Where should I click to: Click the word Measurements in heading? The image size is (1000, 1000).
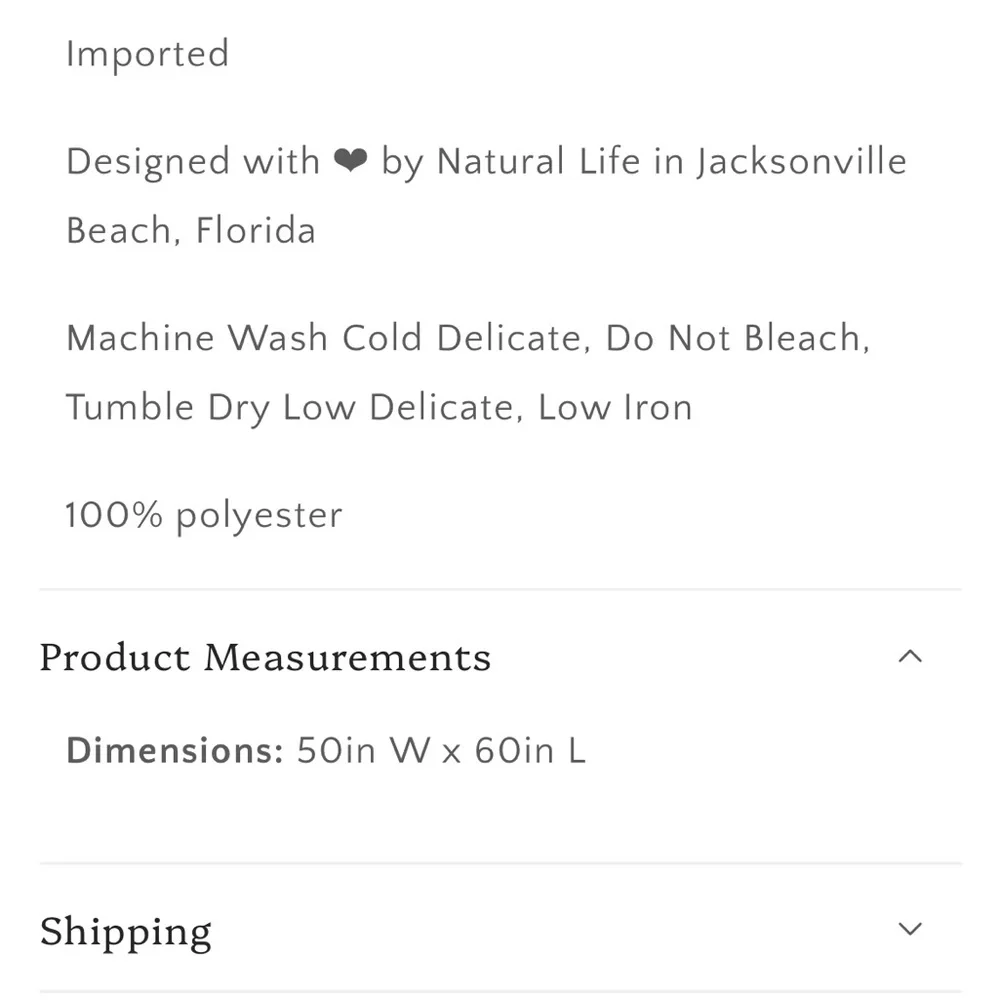coord(348,657)
